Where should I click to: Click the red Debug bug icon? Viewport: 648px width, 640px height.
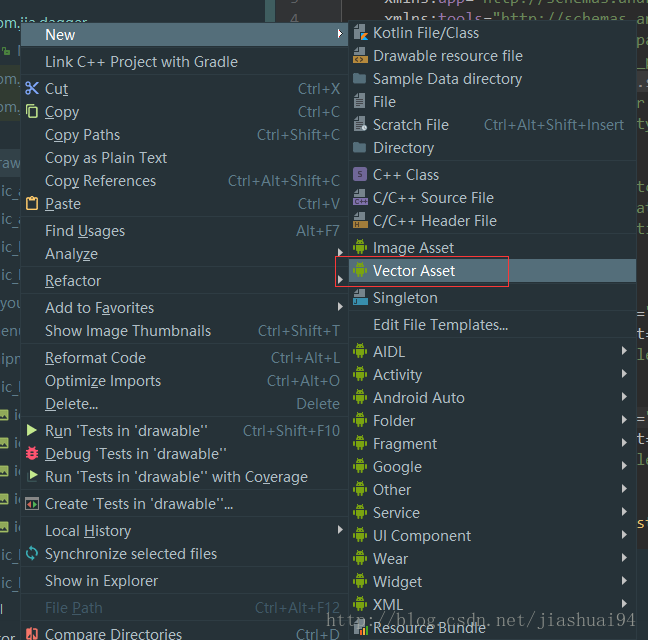[32, 454]
